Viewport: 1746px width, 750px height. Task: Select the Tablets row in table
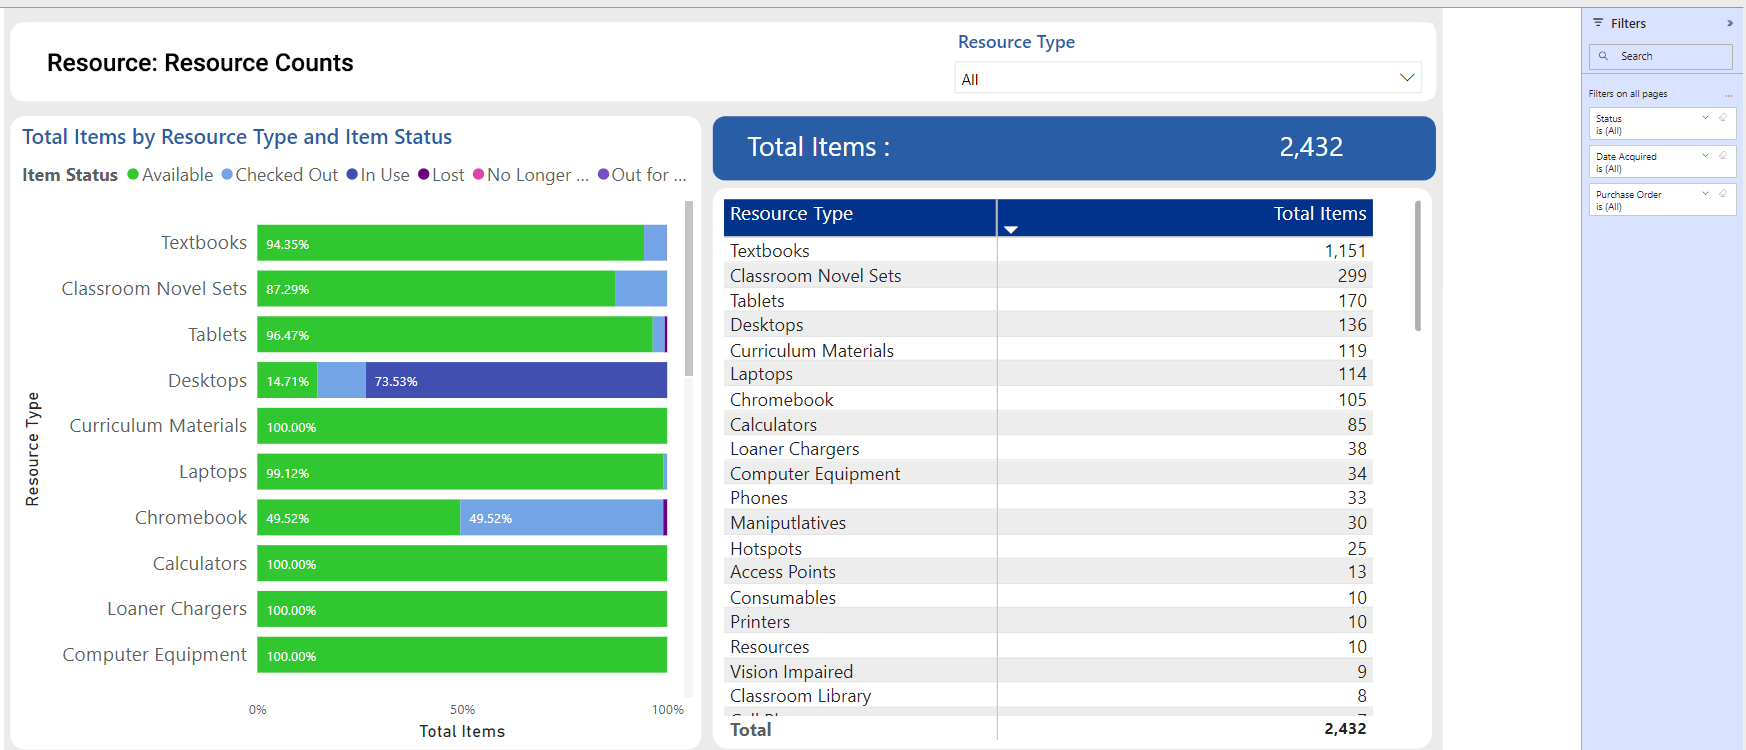(1048, 301)
